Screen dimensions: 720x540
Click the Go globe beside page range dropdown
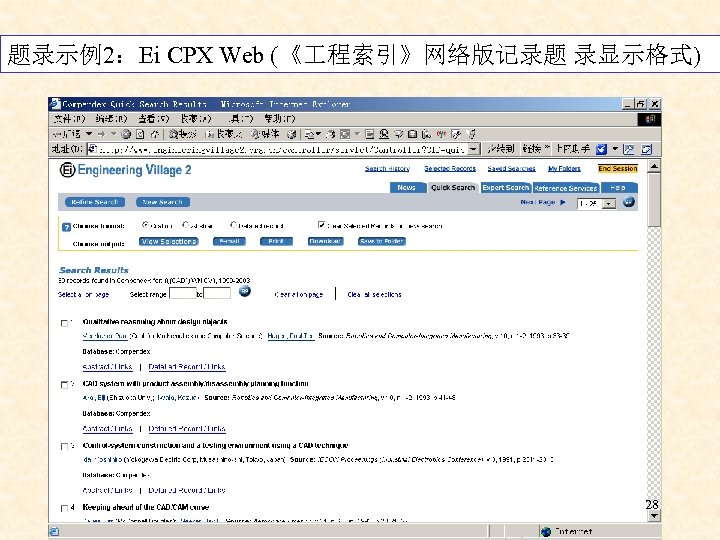[x=629, y=202]
